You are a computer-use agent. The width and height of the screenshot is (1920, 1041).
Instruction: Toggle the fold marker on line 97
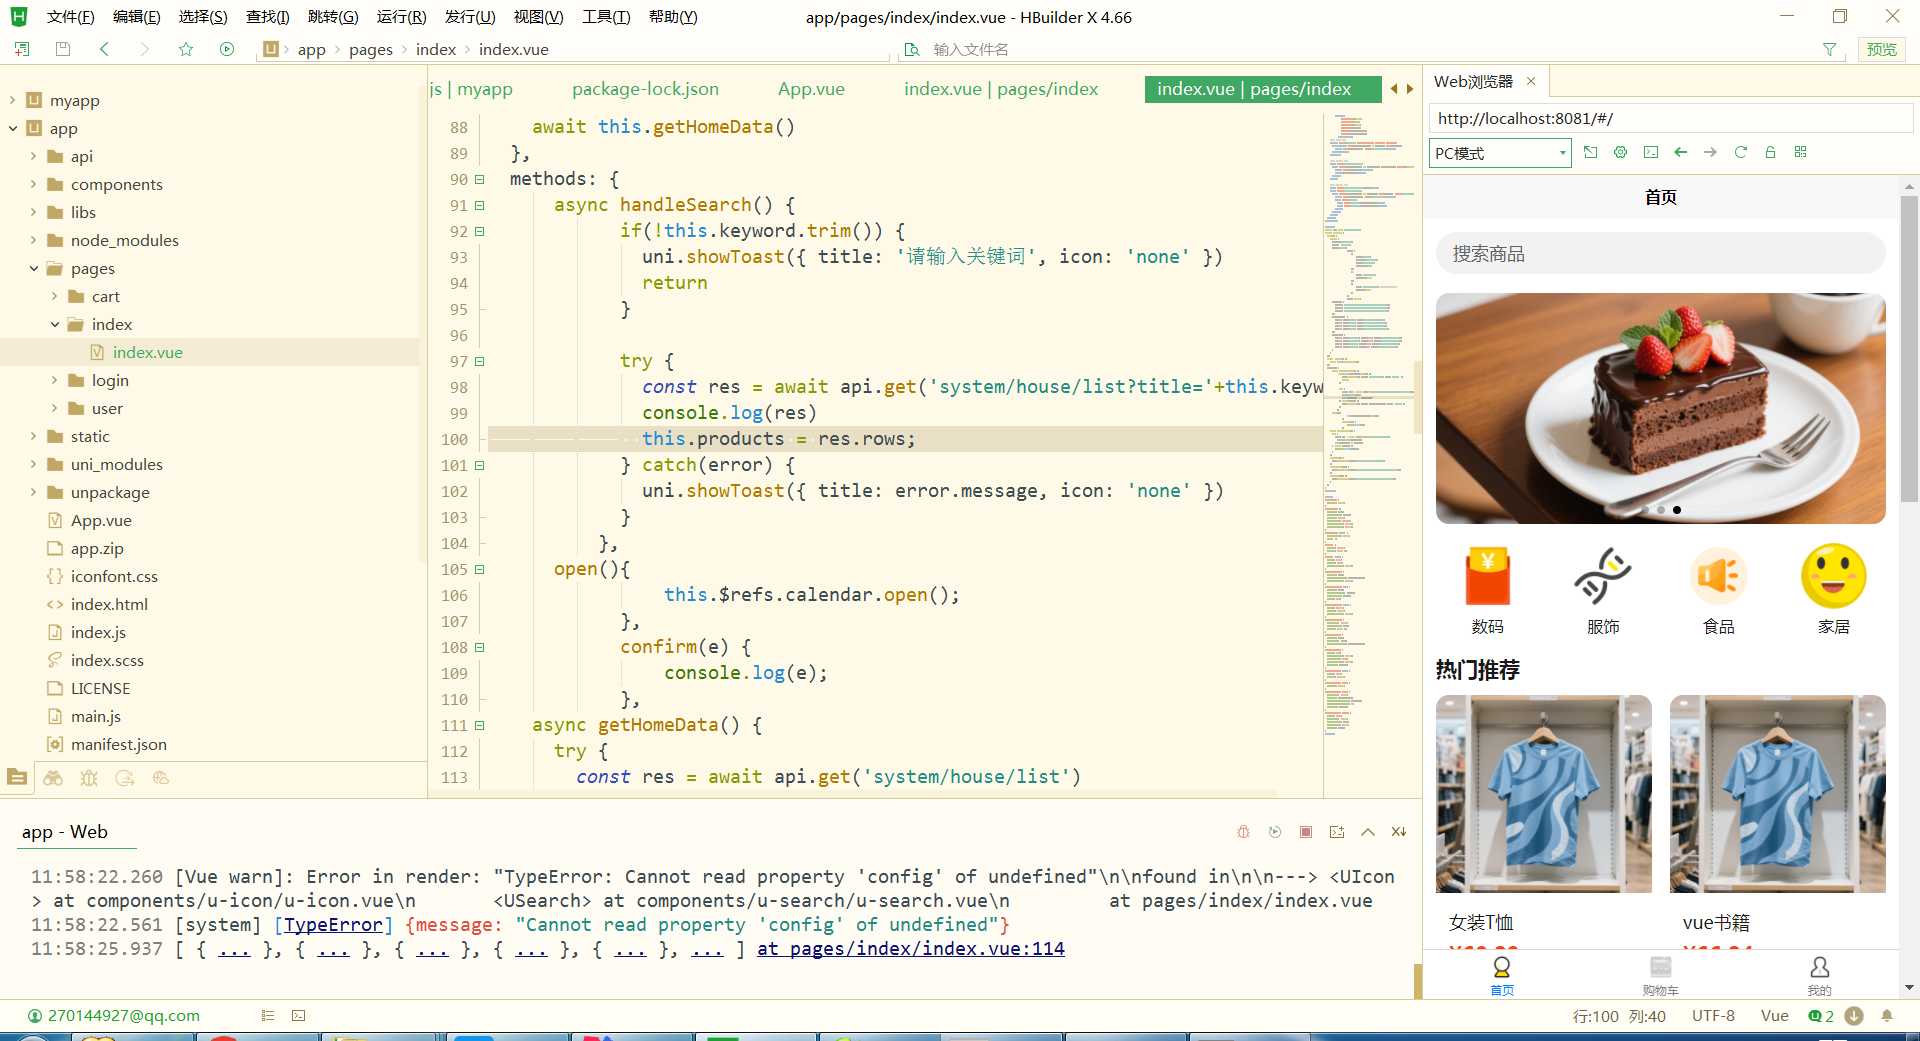click(x=480, y=361)
